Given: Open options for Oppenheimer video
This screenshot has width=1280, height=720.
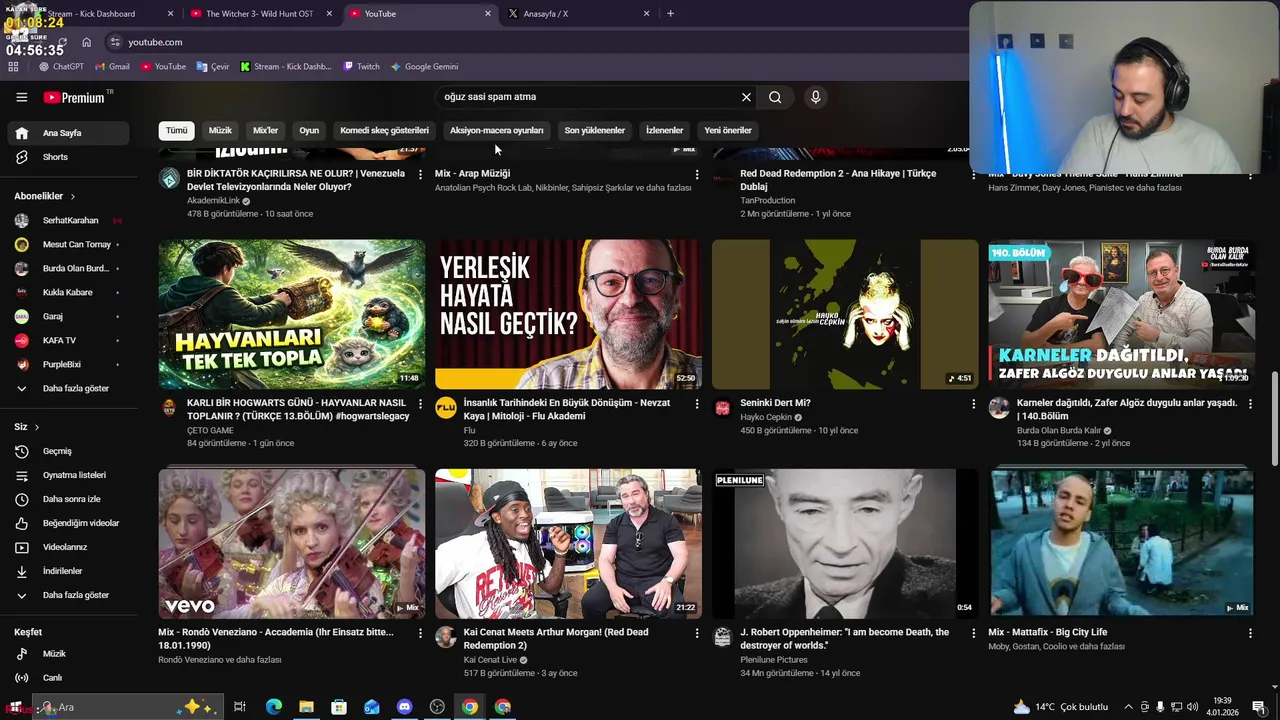Looking at the screenshot, I should [973, 633].
